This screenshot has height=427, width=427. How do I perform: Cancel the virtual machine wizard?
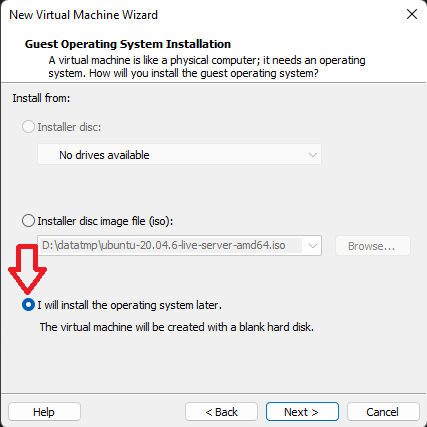pos(383,412)
